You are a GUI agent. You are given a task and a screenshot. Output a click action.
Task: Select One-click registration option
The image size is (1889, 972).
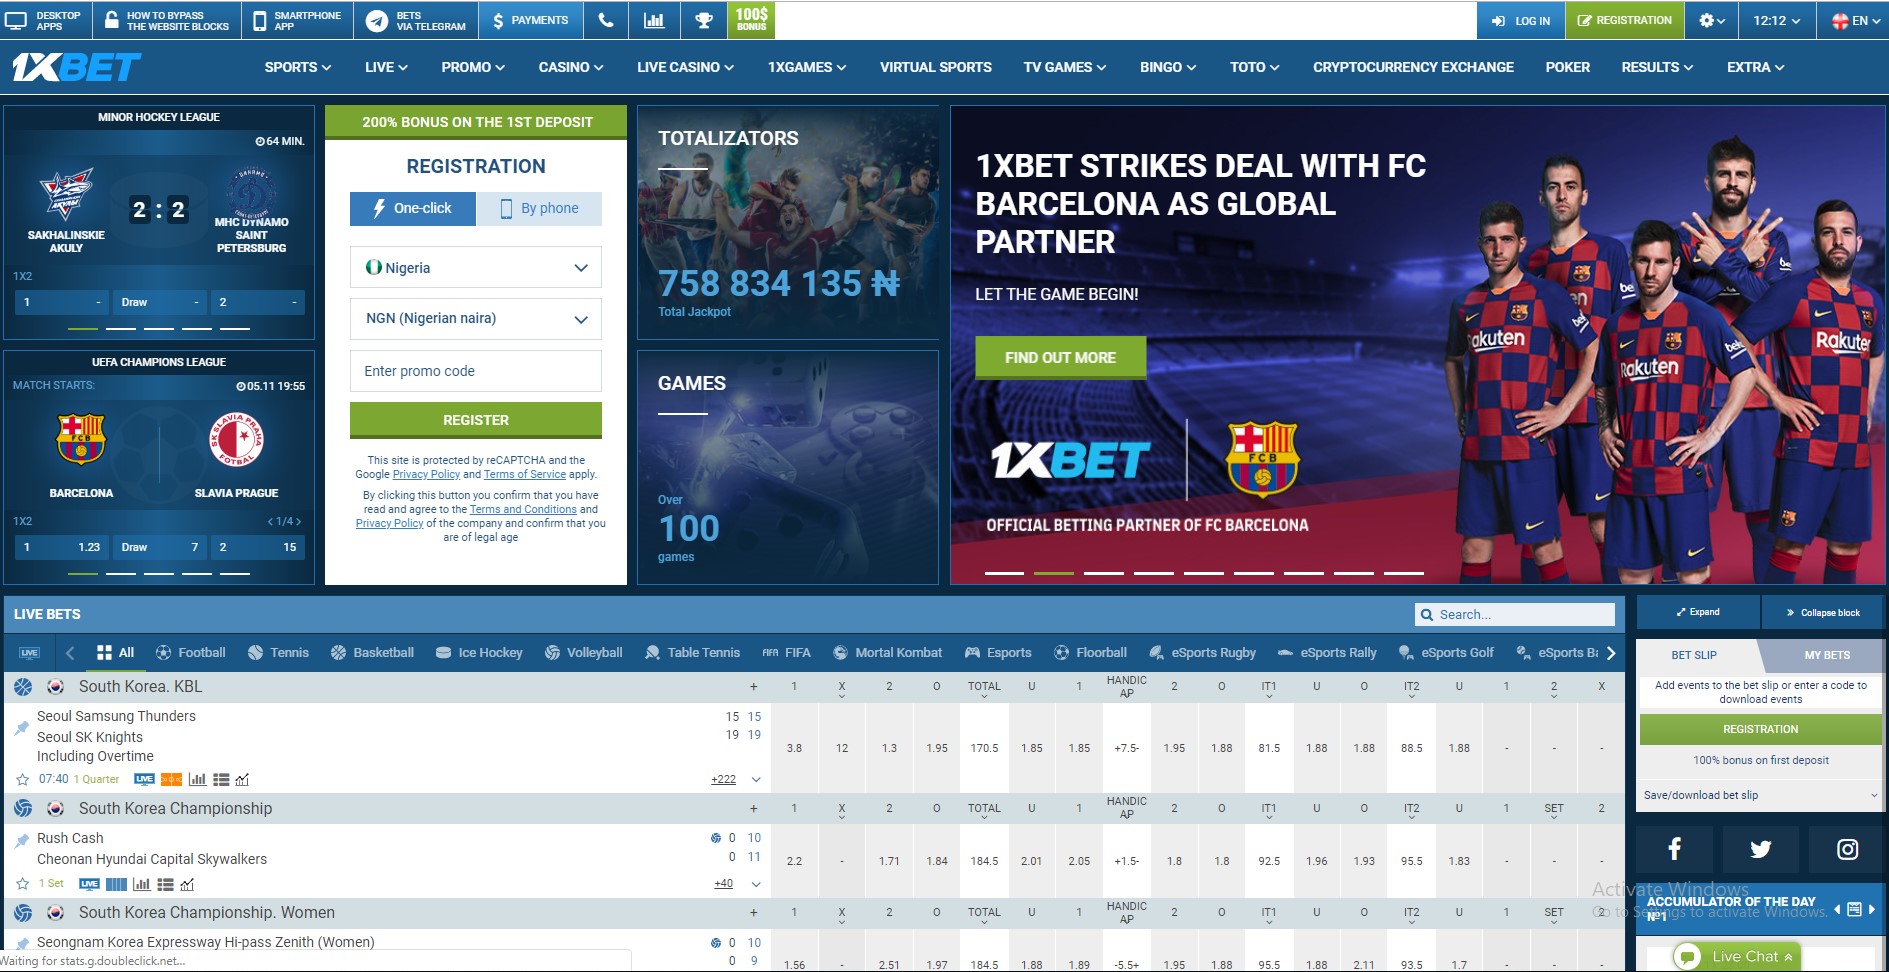[x=413, y=208]
